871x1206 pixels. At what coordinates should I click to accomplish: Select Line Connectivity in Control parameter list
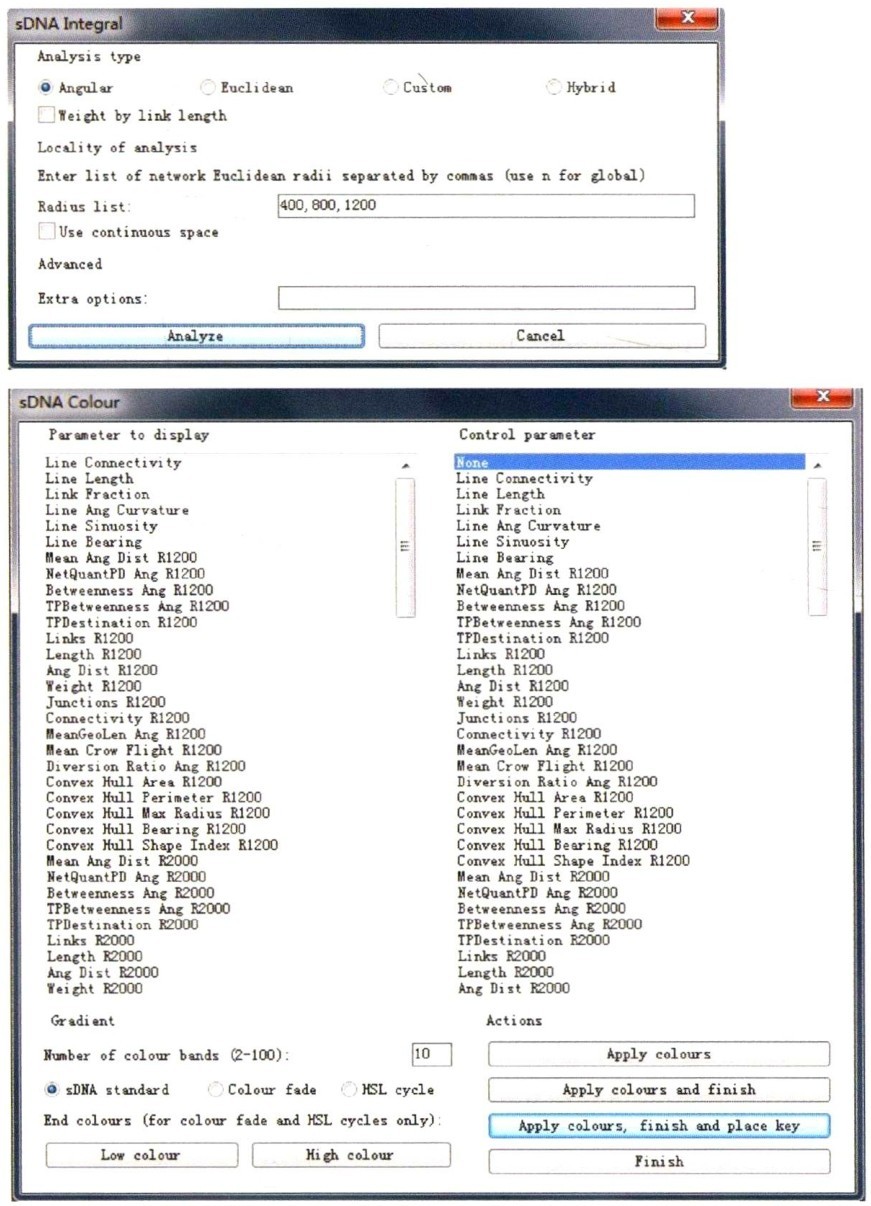pos(525,478)
